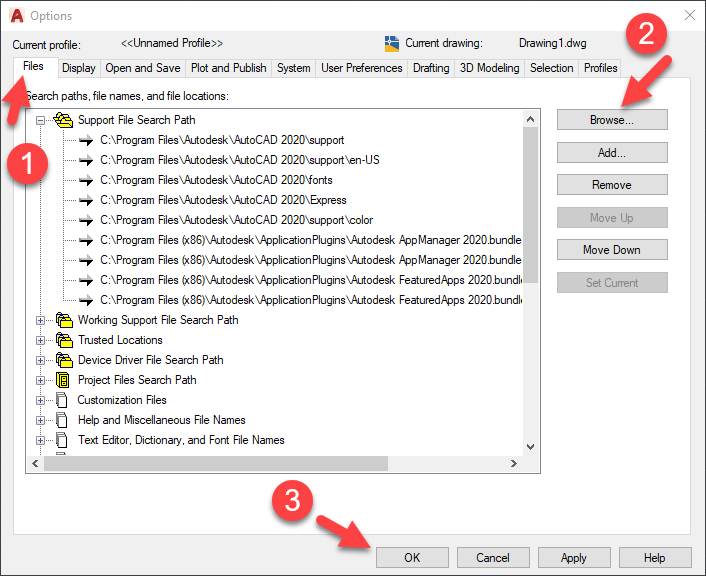Click the Current drawing icon
Screen dimensions: 706x576
point(392,44)
